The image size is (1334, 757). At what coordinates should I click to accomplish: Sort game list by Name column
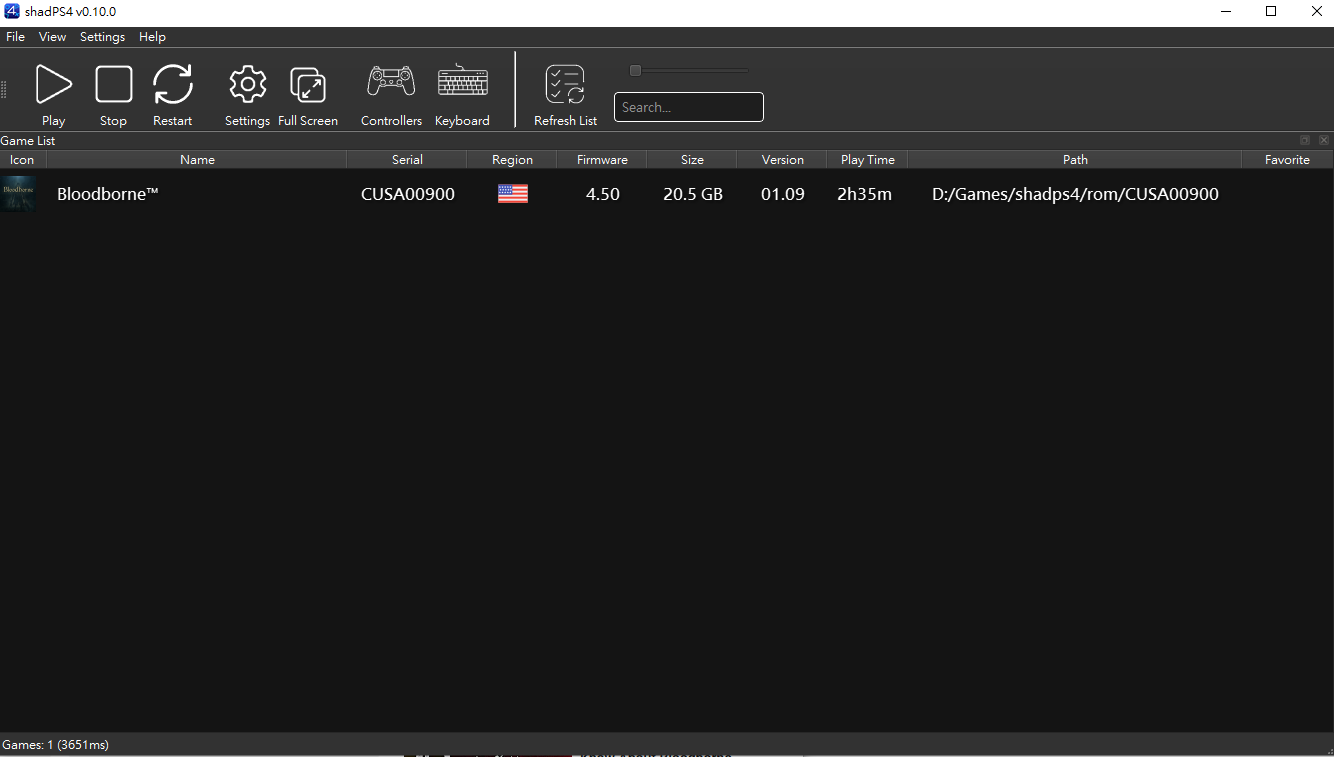pyautogui.click(x=197, y=160)
